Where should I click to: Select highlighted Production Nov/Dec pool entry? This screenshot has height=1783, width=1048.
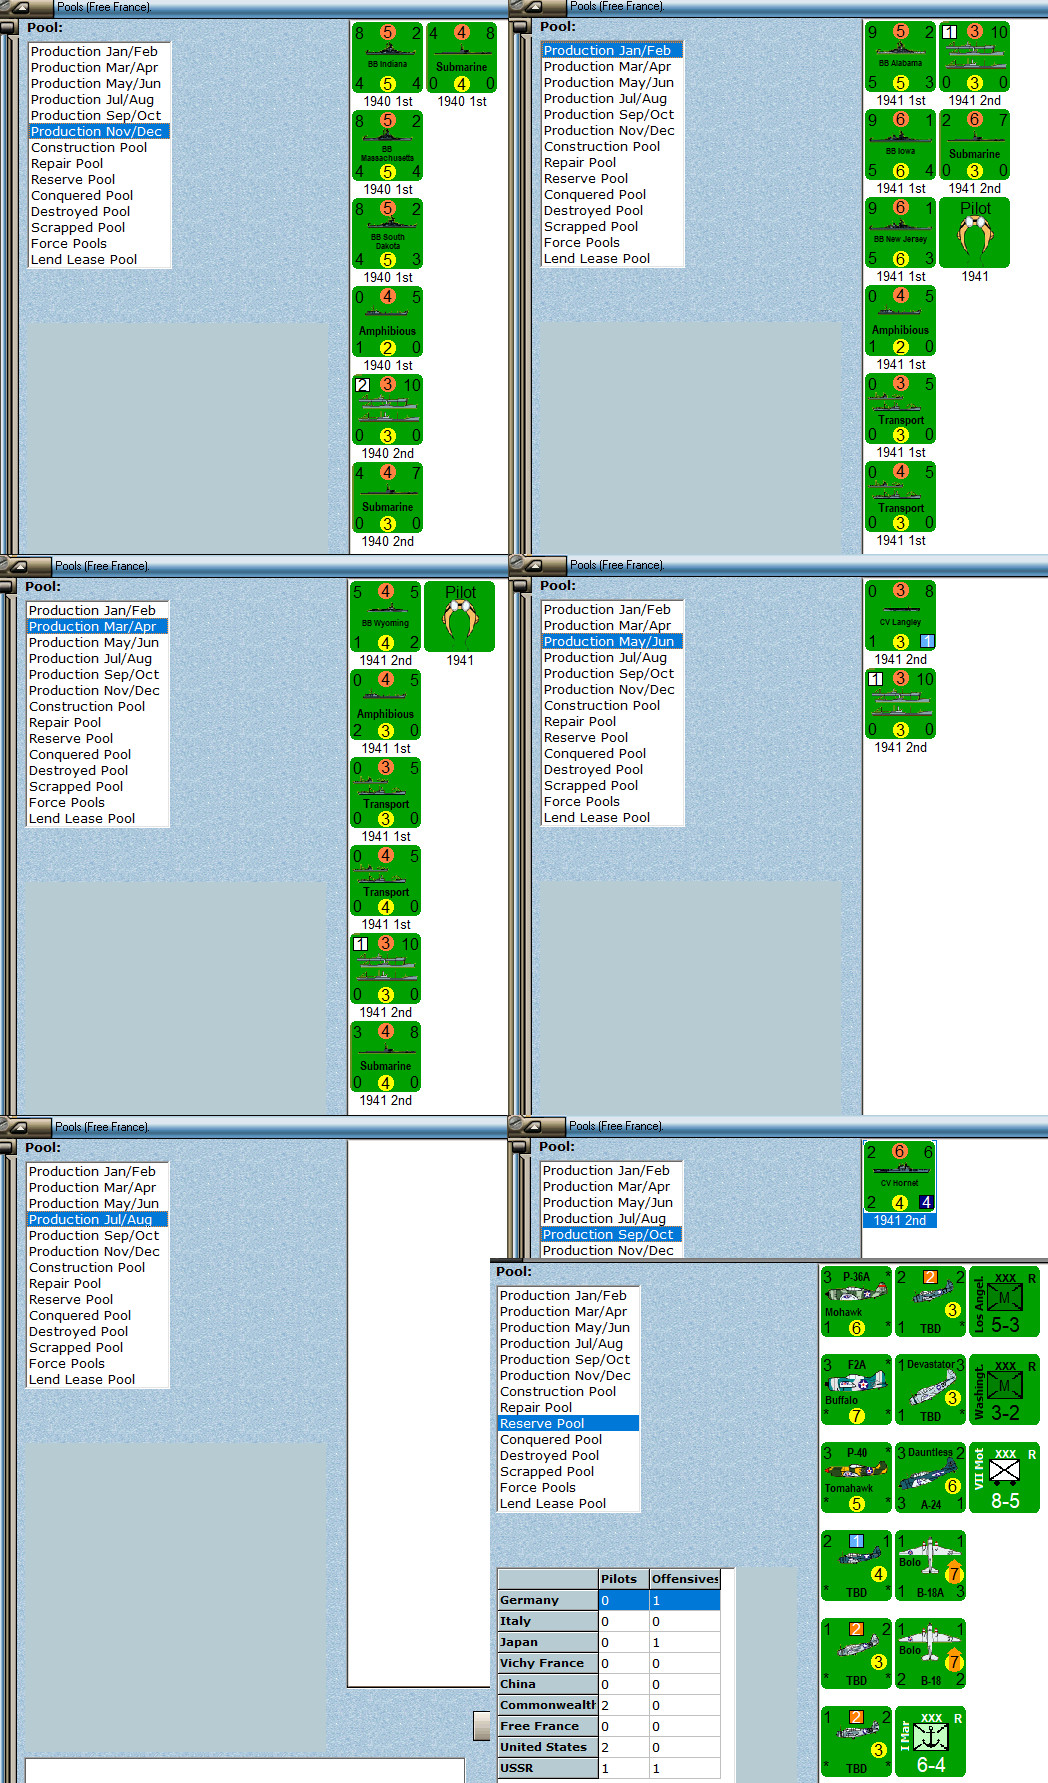(x=100, y=131)
